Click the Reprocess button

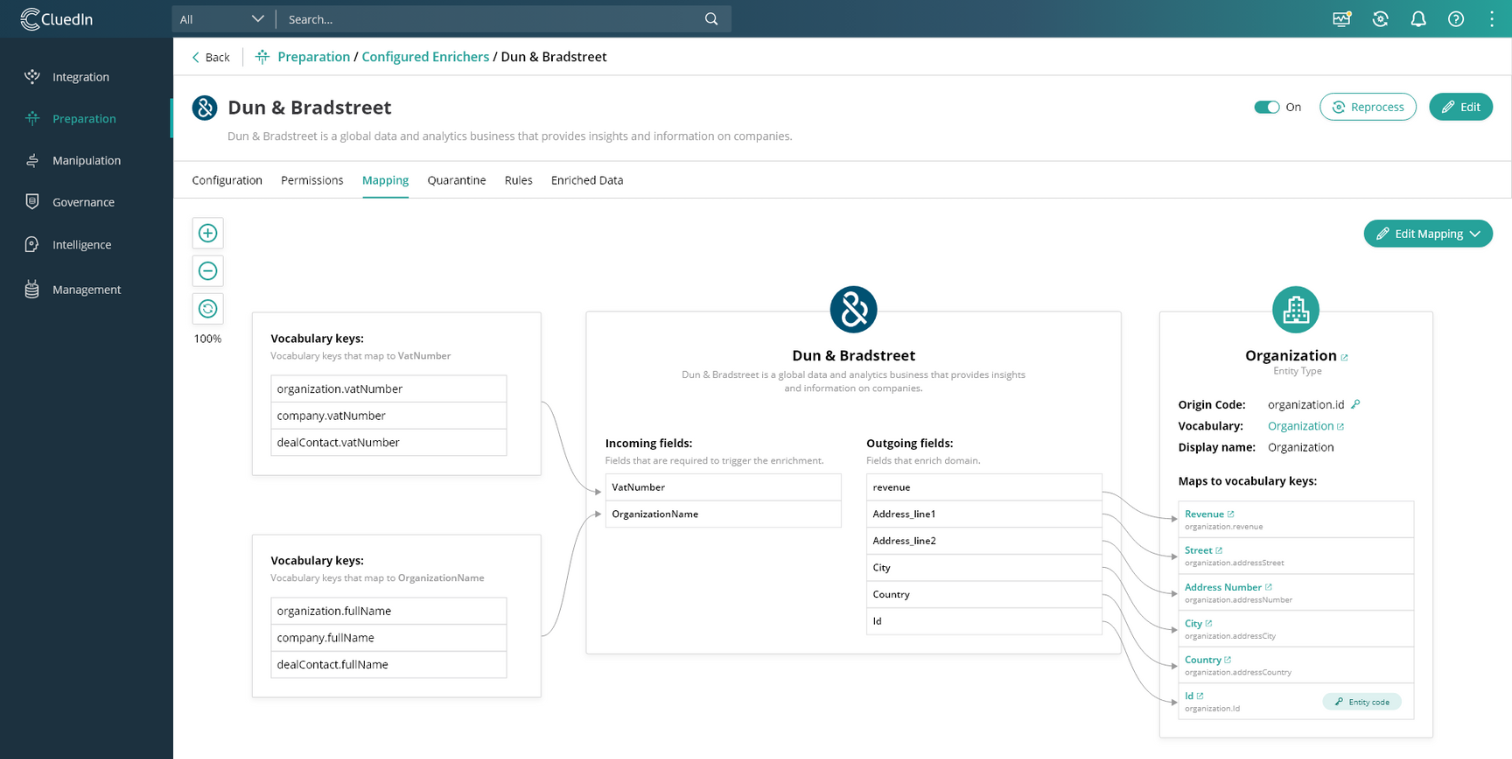[x=1367, y=107]
